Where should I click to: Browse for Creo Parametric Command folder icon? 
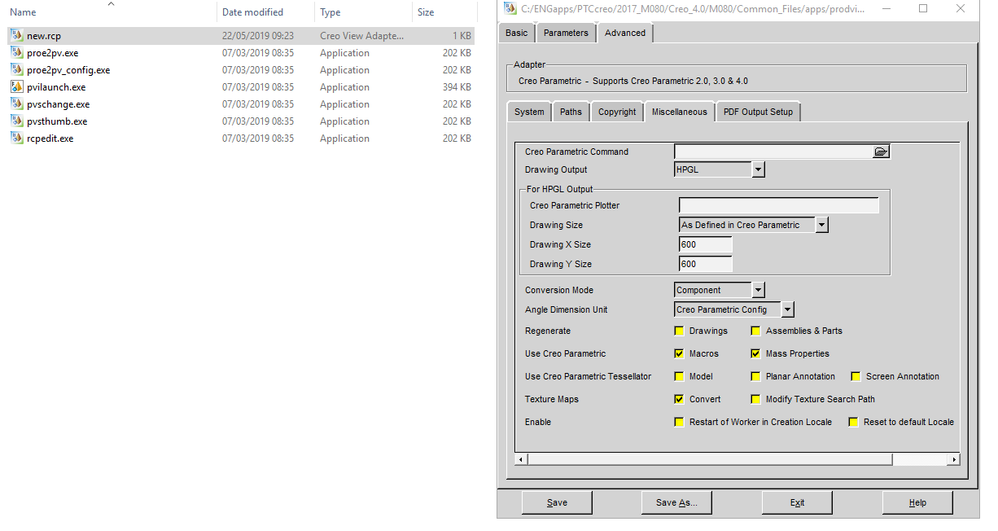point(880,152)
